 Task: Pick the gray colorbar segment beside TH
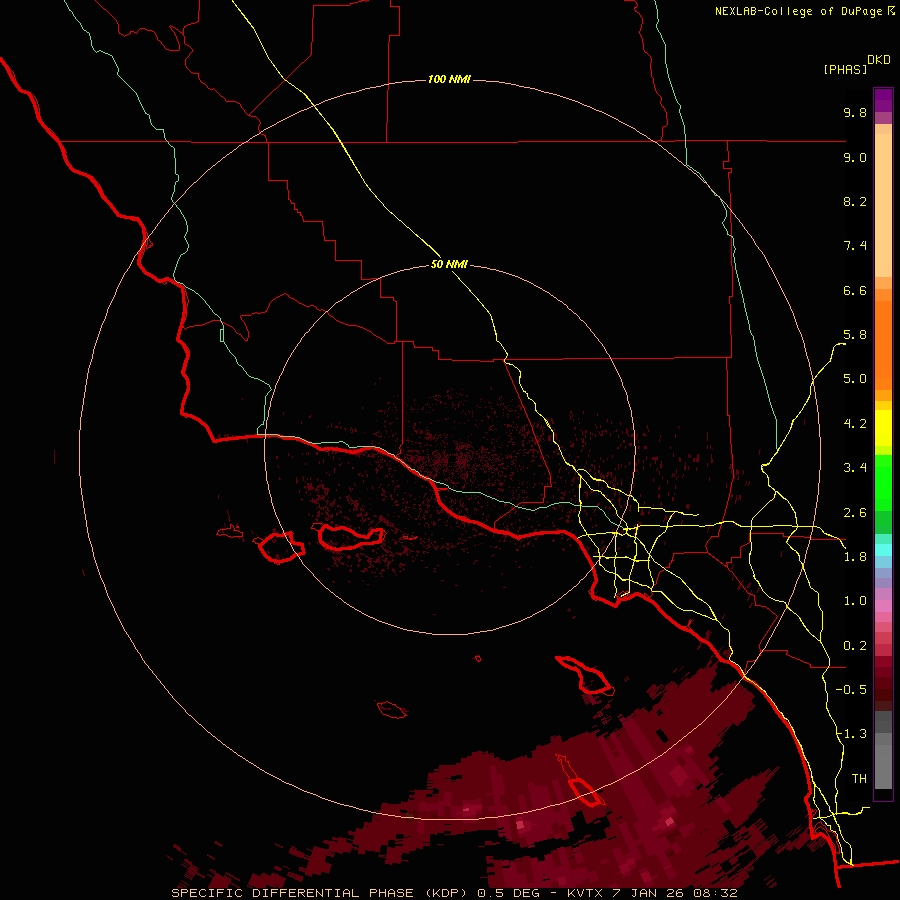[x=883, y=769]
